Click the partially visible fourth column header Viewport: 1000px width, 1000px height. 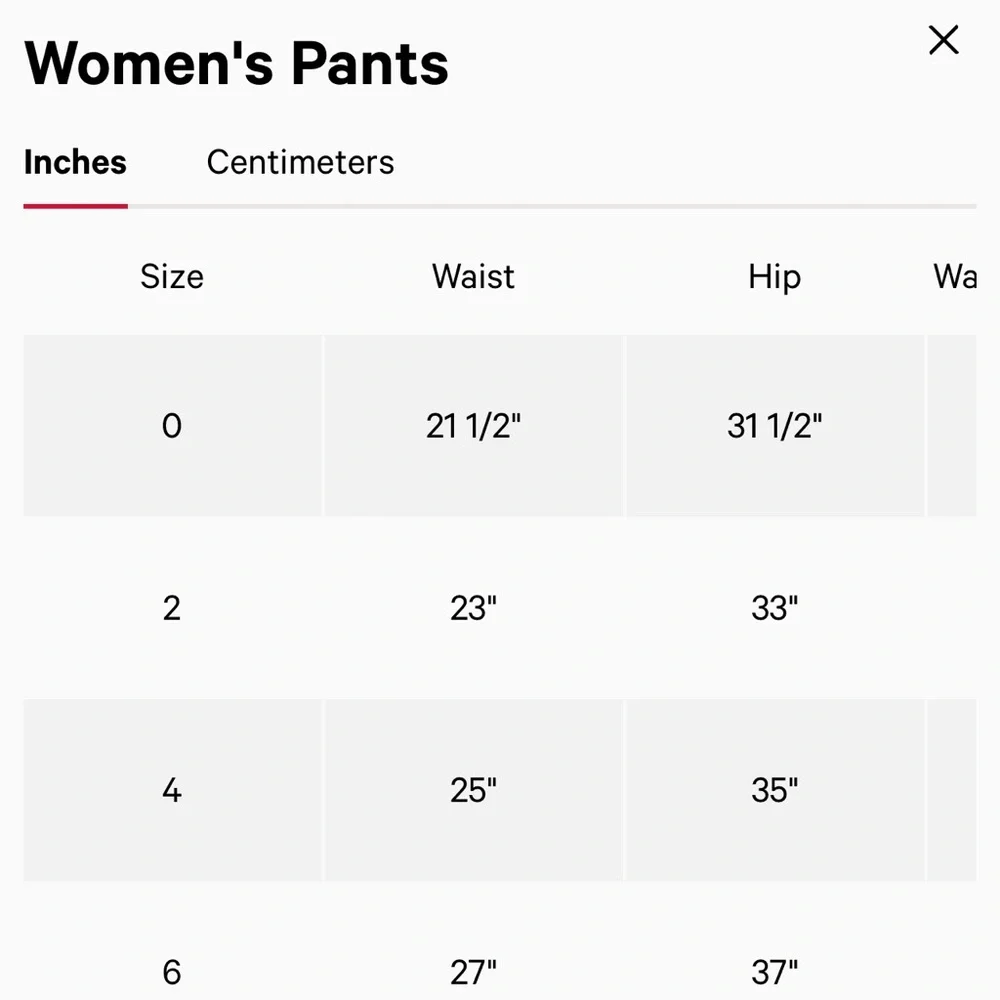tap(955, 277)
